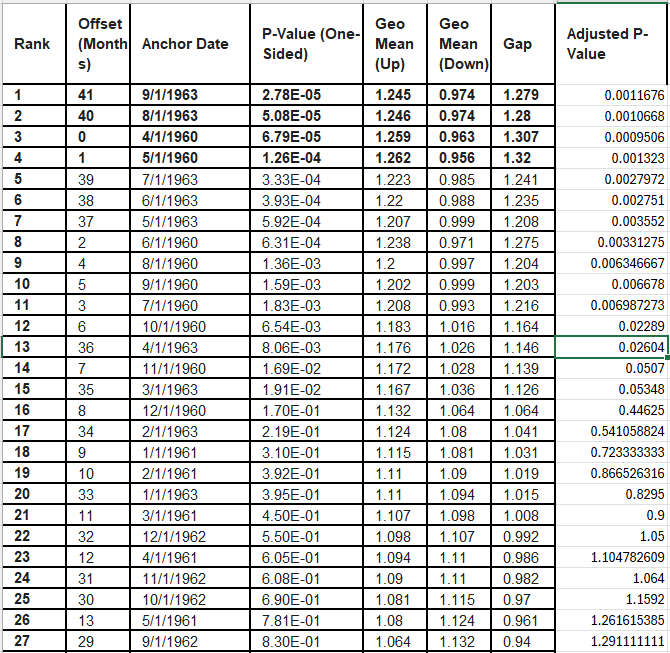Click p-value cell 6.90E-01
The height and width of the screenshot is (653, 670).
tap(306, 600)
